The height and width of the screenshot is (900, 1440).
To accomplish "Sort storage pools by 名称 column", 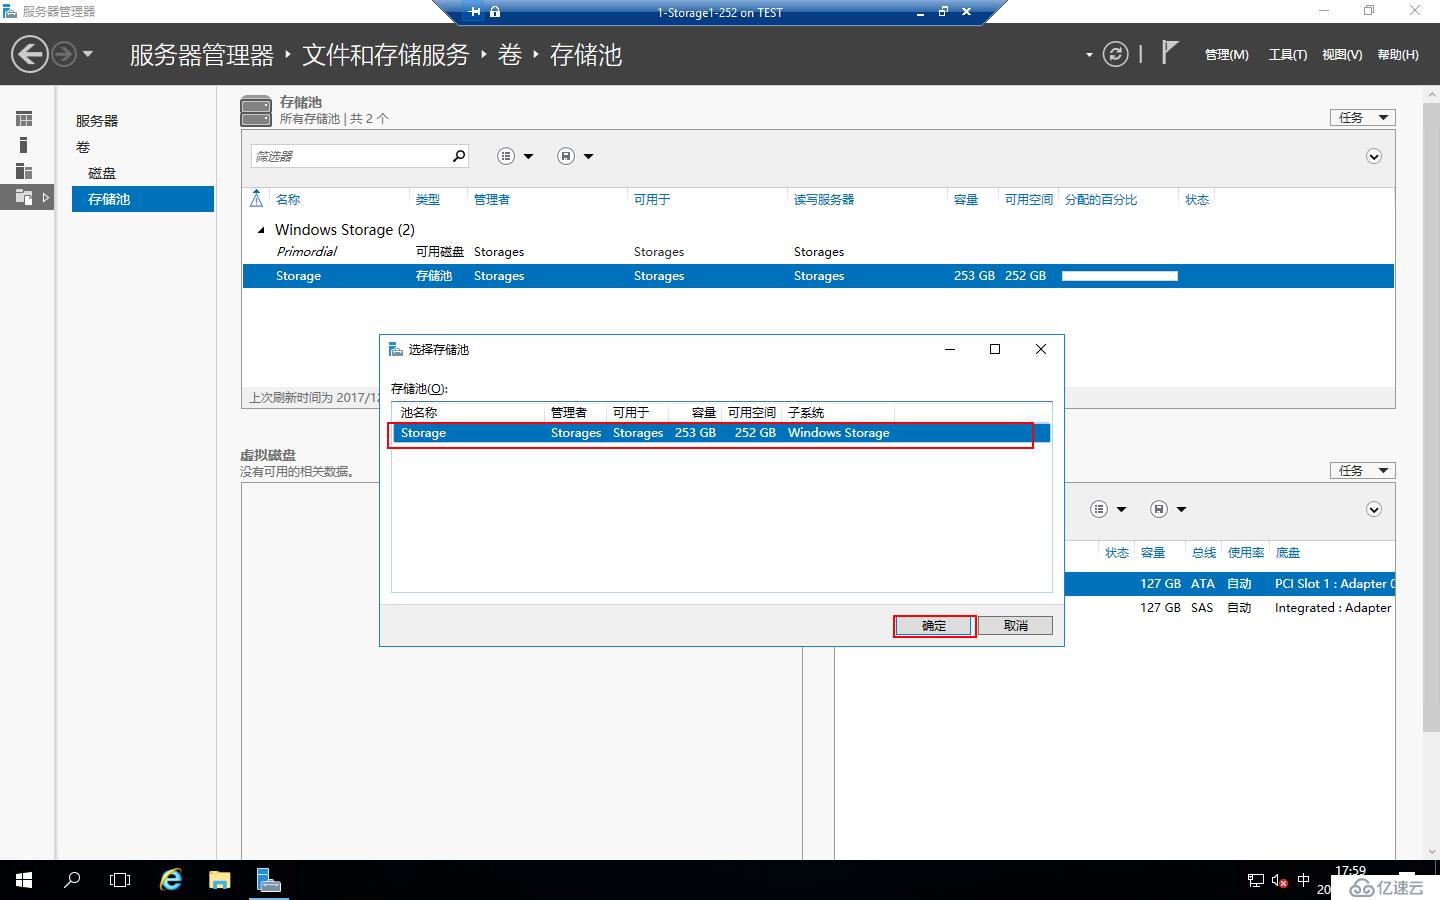I will pos(288,200).
